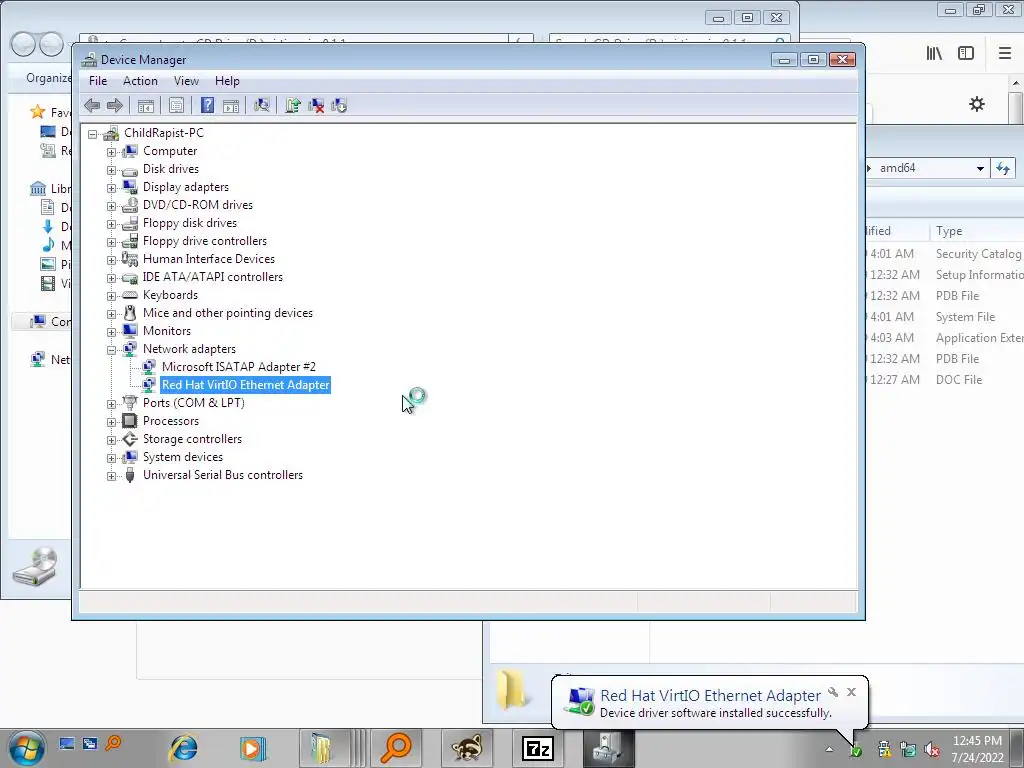Expand the Computer node

click(x=112, y=152)
